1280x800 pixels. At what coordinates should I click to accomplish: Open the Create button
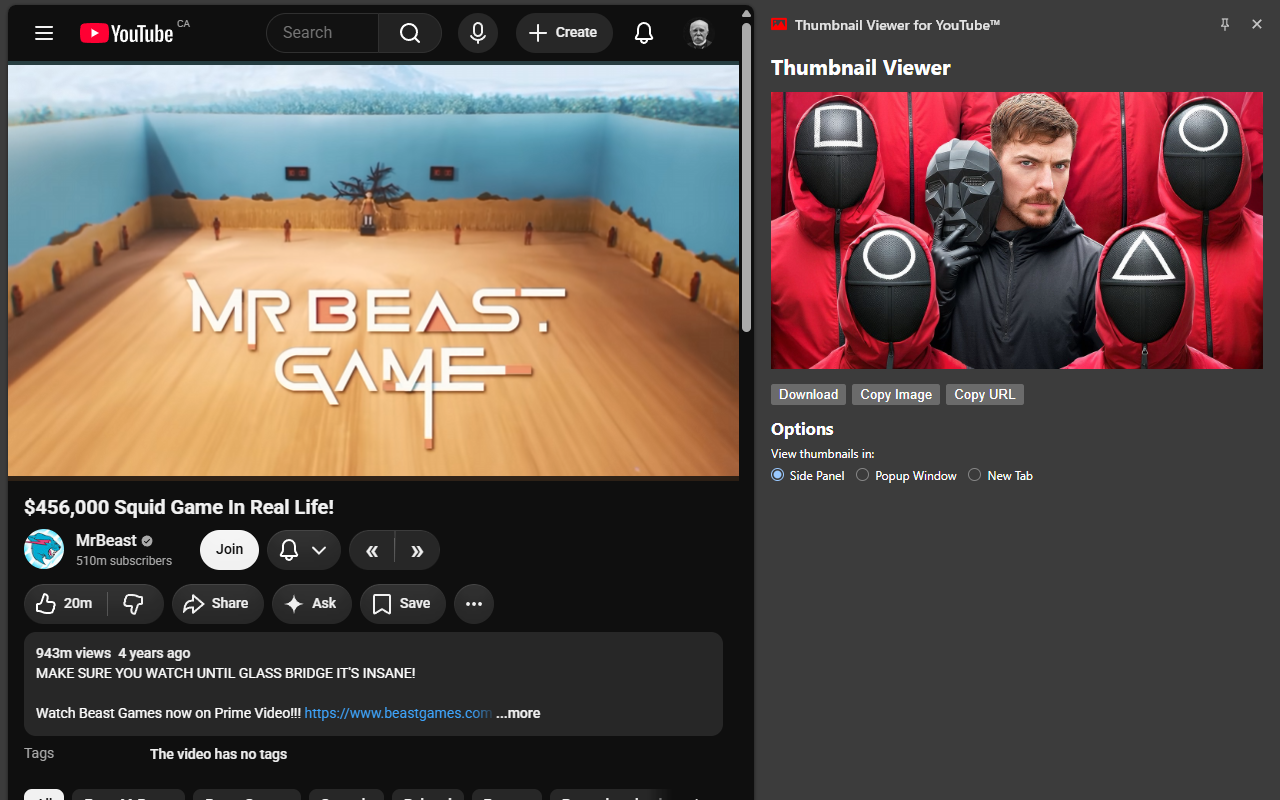coord(564,33)
